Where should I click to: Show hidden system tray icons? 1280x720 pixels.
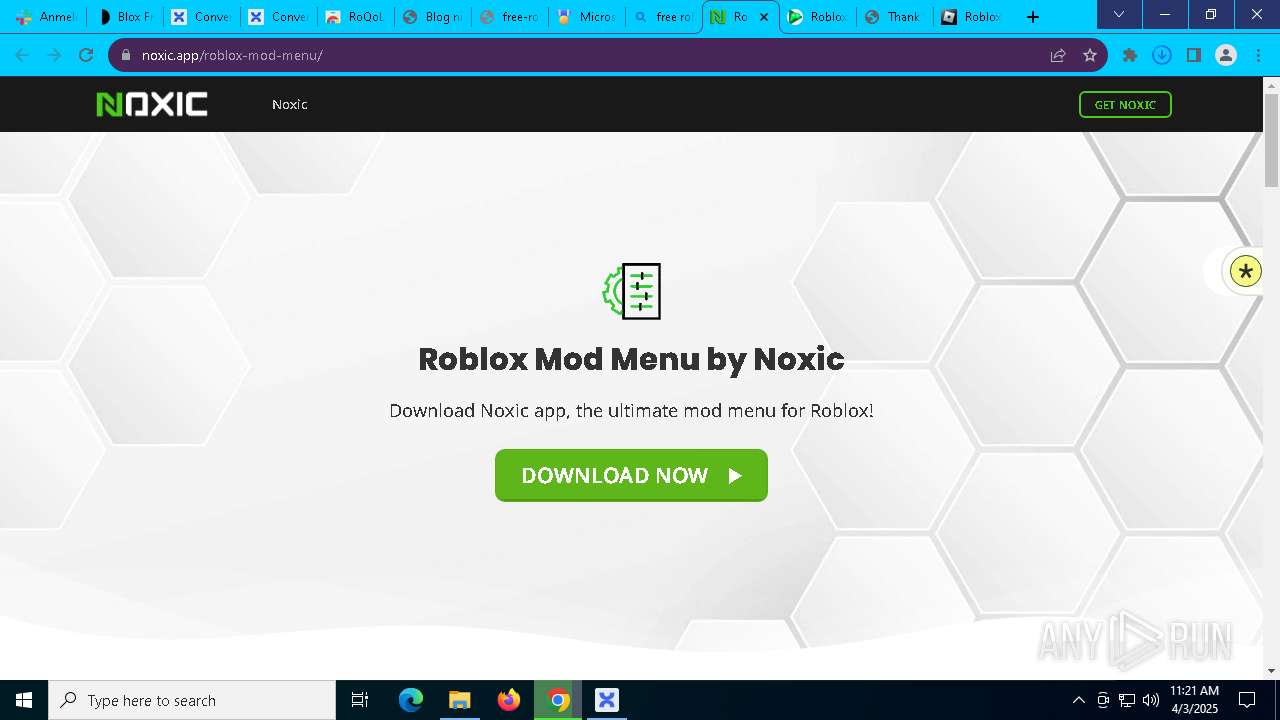1078,700
